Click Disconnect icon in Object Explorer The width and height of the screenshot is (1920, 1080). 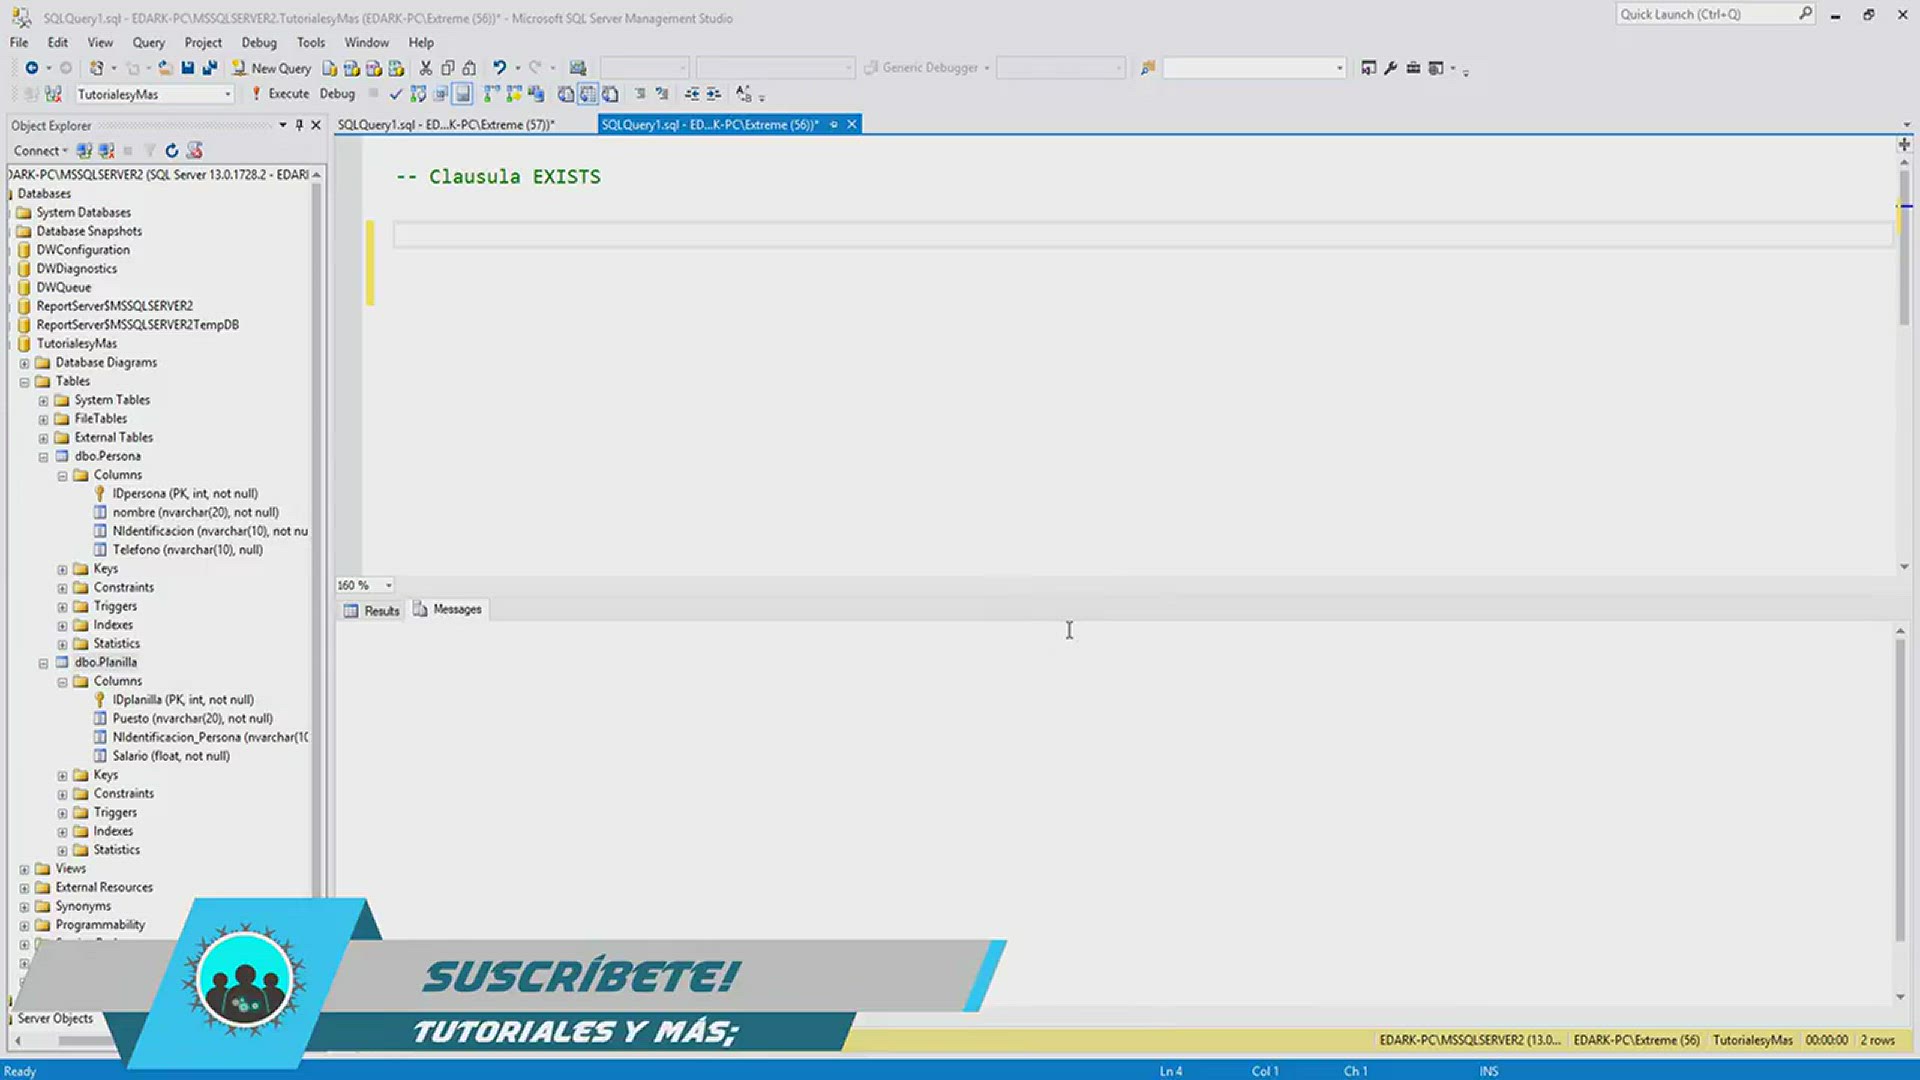(106, 150)
